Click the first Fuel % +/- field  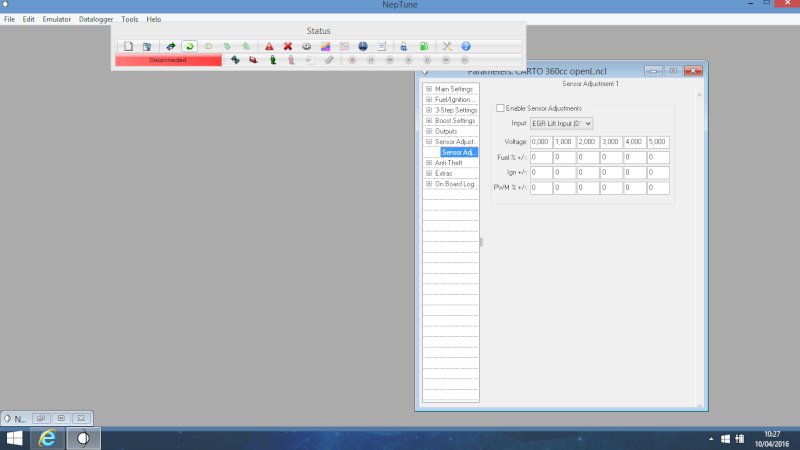pos(541,157)
